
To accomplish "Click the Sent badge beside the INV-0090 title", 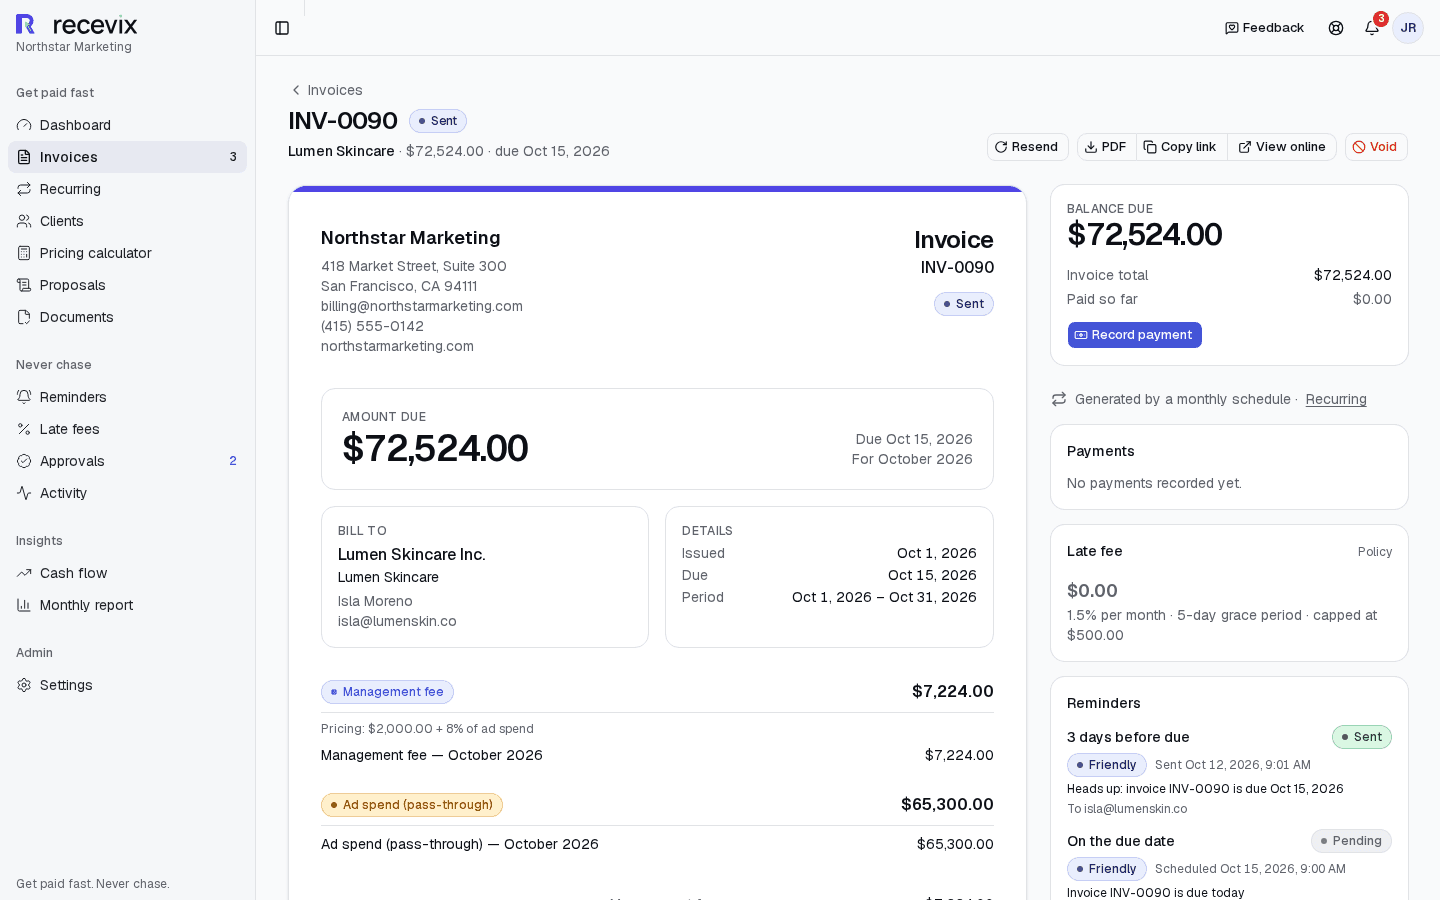I will coord(438,121).
